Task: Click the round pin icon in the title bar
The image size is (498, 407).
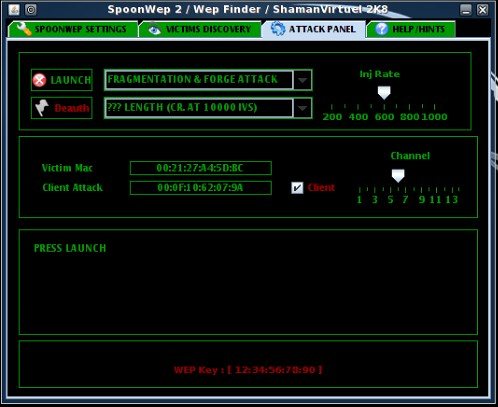Action: pyautogui.click(x=31, y=9)
